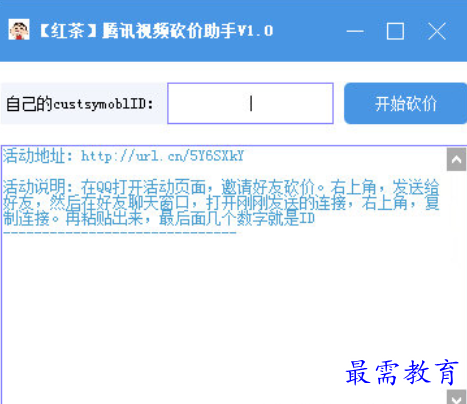Maximize the 腾讯视频砍价助手 window

click(395, 32)
